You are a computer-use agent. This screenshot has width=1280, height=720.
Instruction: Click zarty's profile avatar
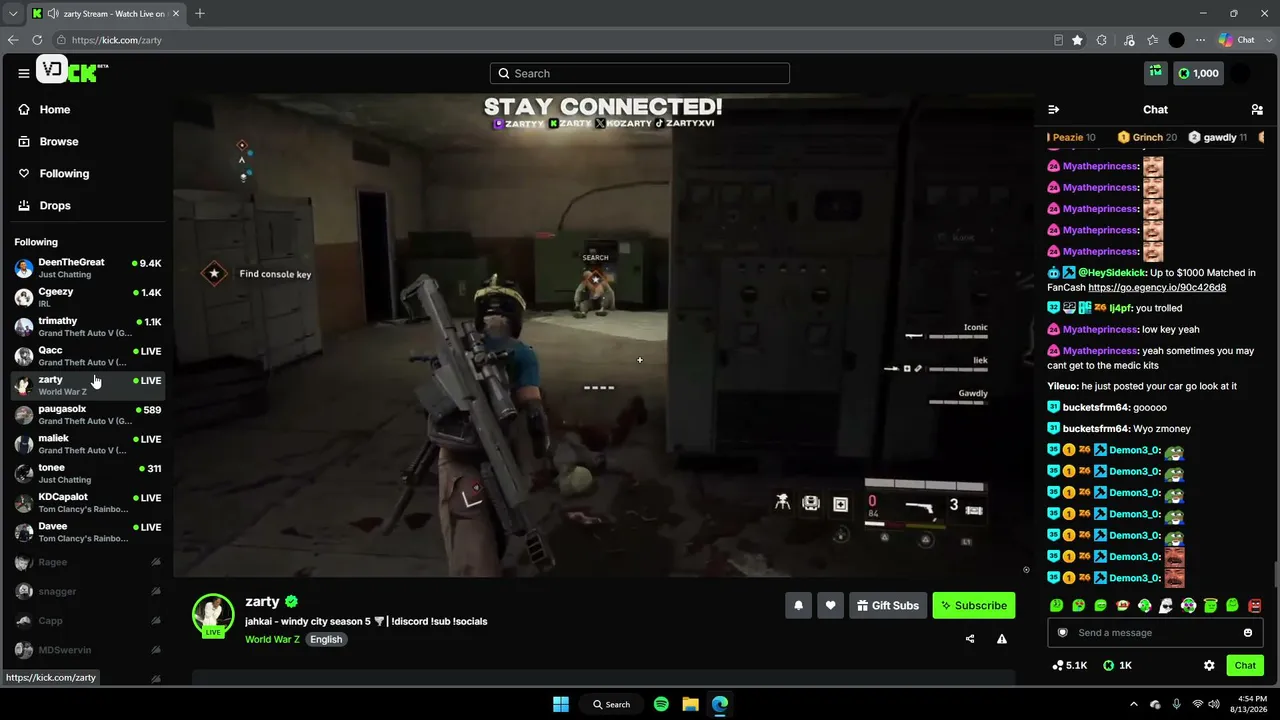coord(213,615)
